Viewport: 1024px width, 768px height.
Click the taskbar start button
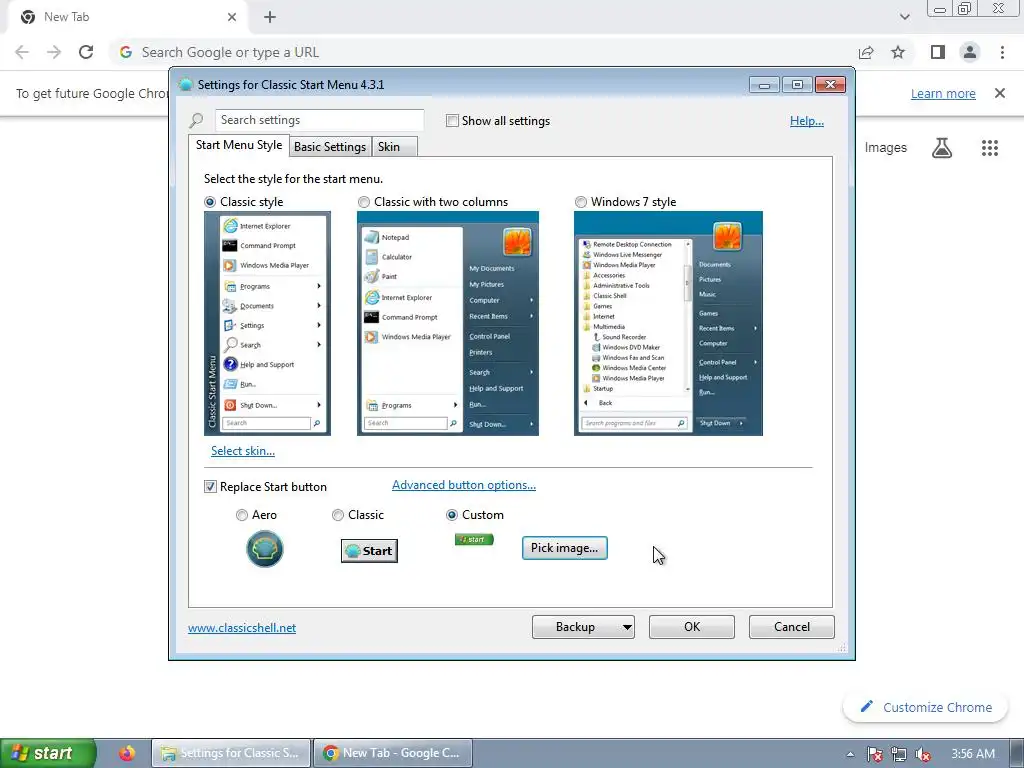click(48, 753)
